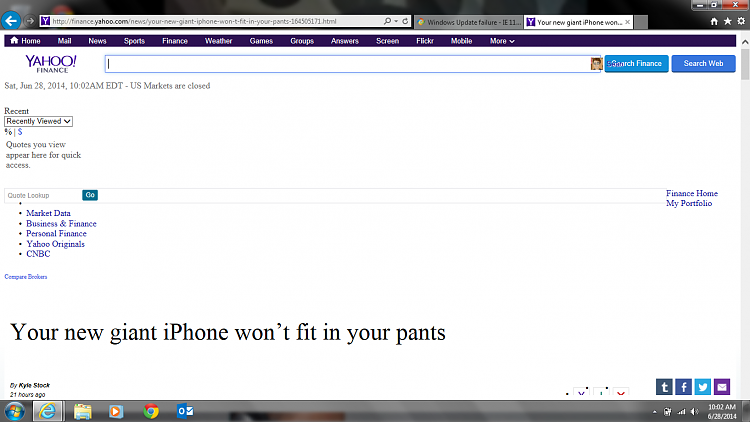Open Favorites star icon
This screenshot has height=422, width=750.
tap(728, 21)
